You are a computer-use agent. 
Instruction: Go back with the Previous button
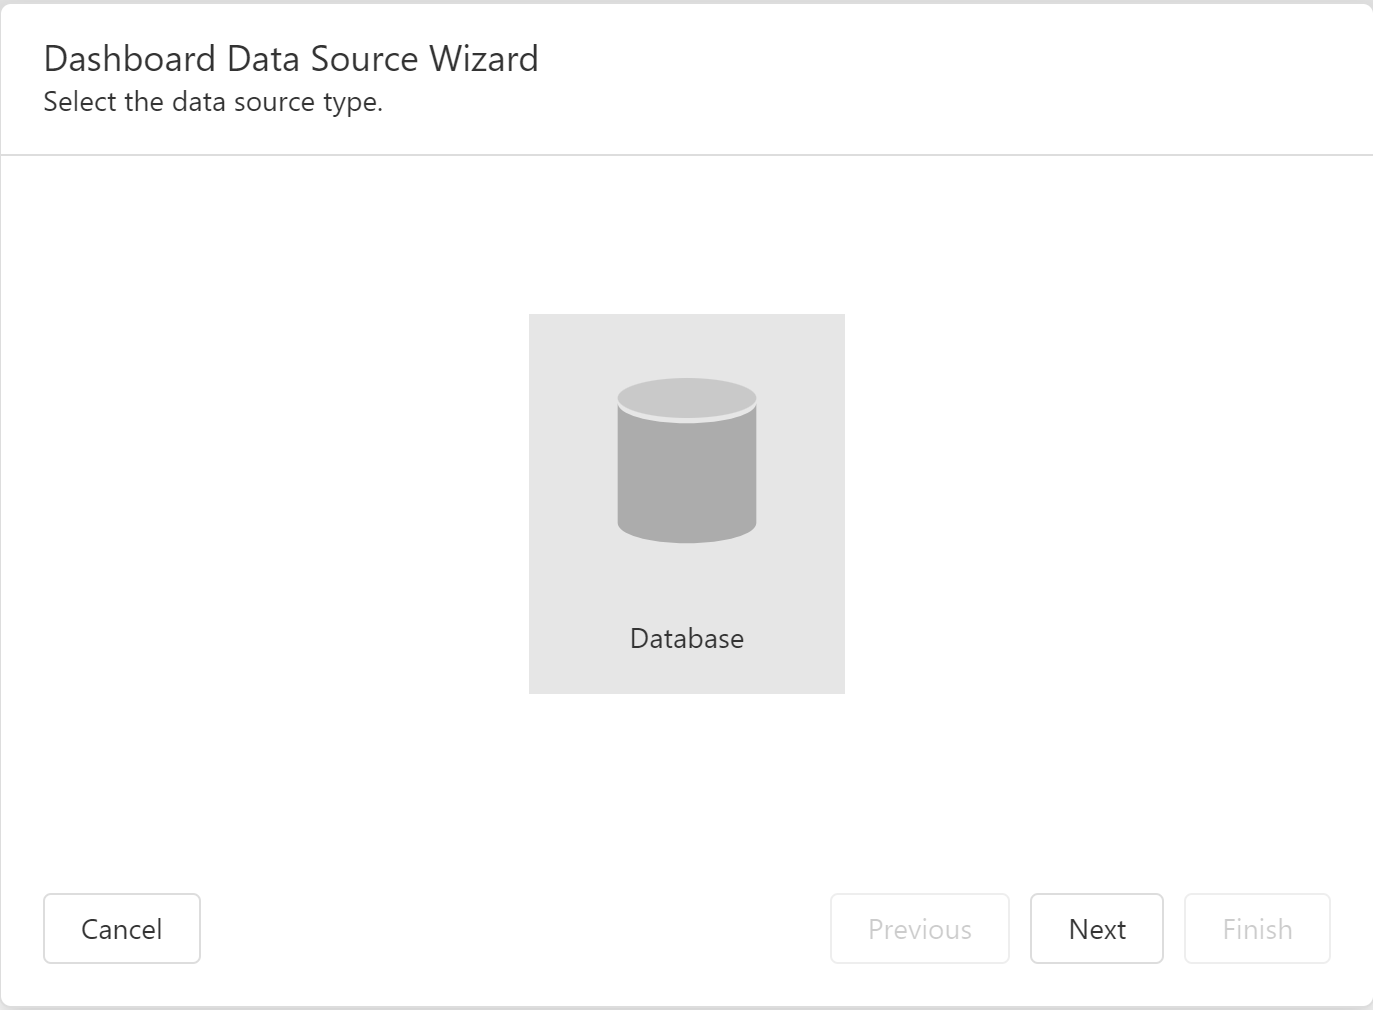[x=919, y=929]
